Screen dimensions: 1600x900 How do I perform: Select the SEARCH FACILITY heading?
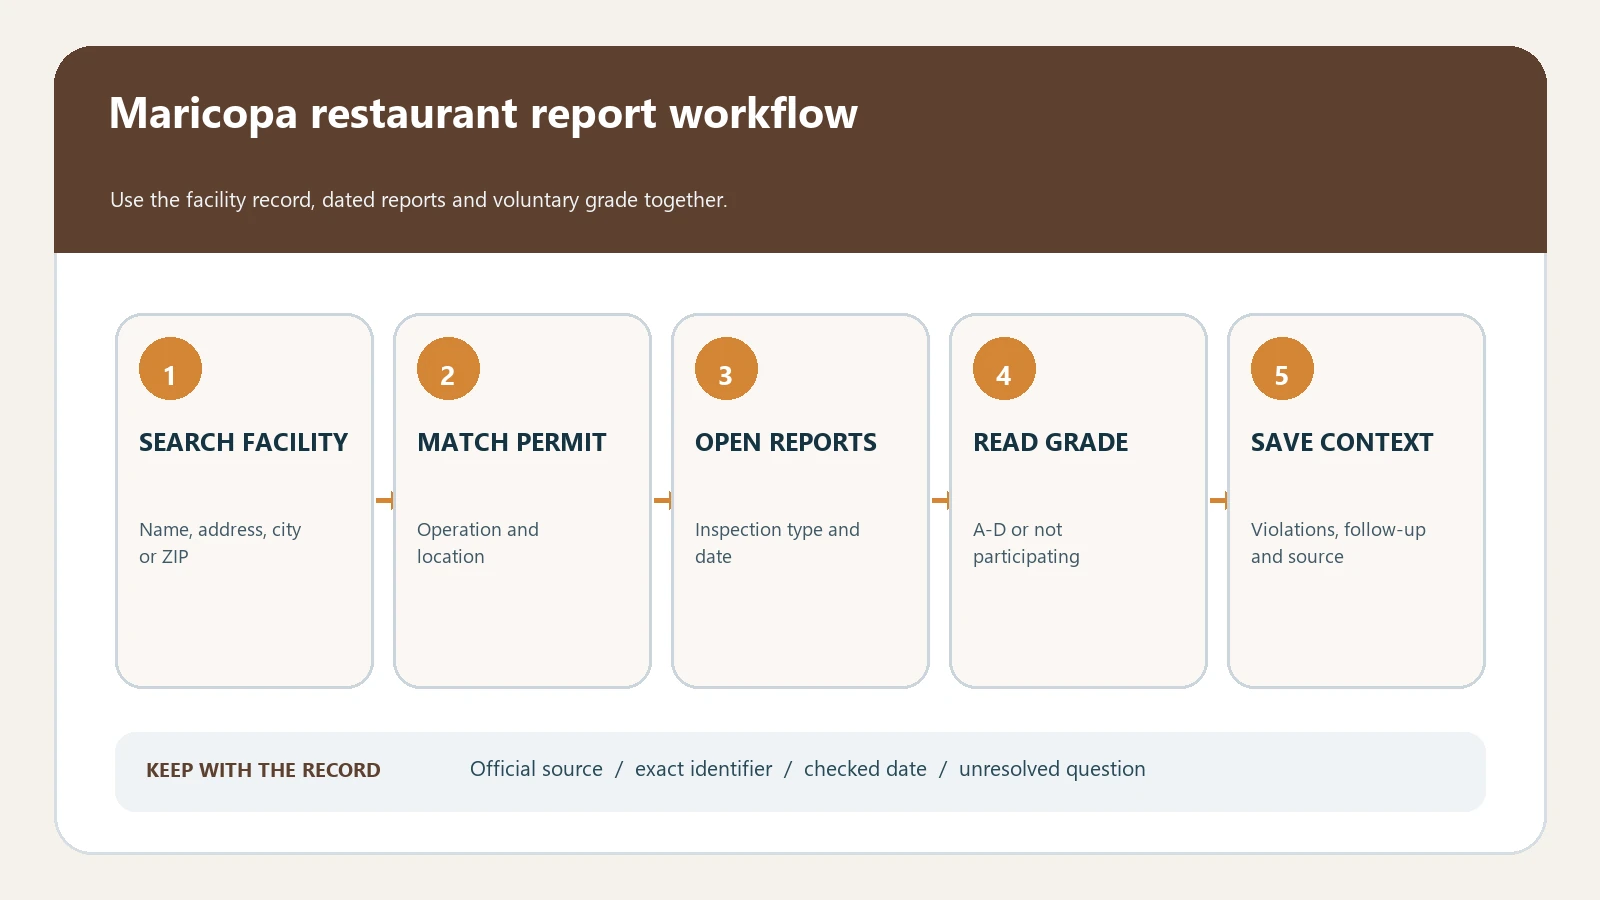243,442
